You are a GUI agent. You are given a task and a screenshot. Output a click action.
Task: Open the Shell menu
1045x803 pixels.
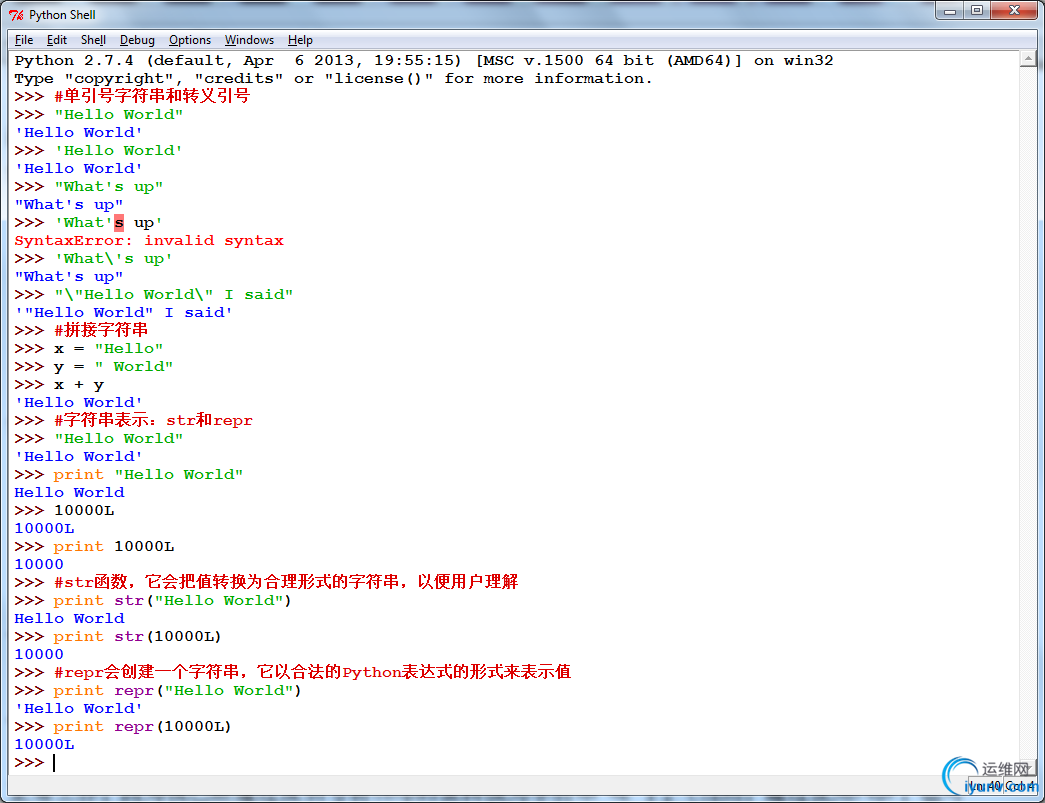(93, 40)
